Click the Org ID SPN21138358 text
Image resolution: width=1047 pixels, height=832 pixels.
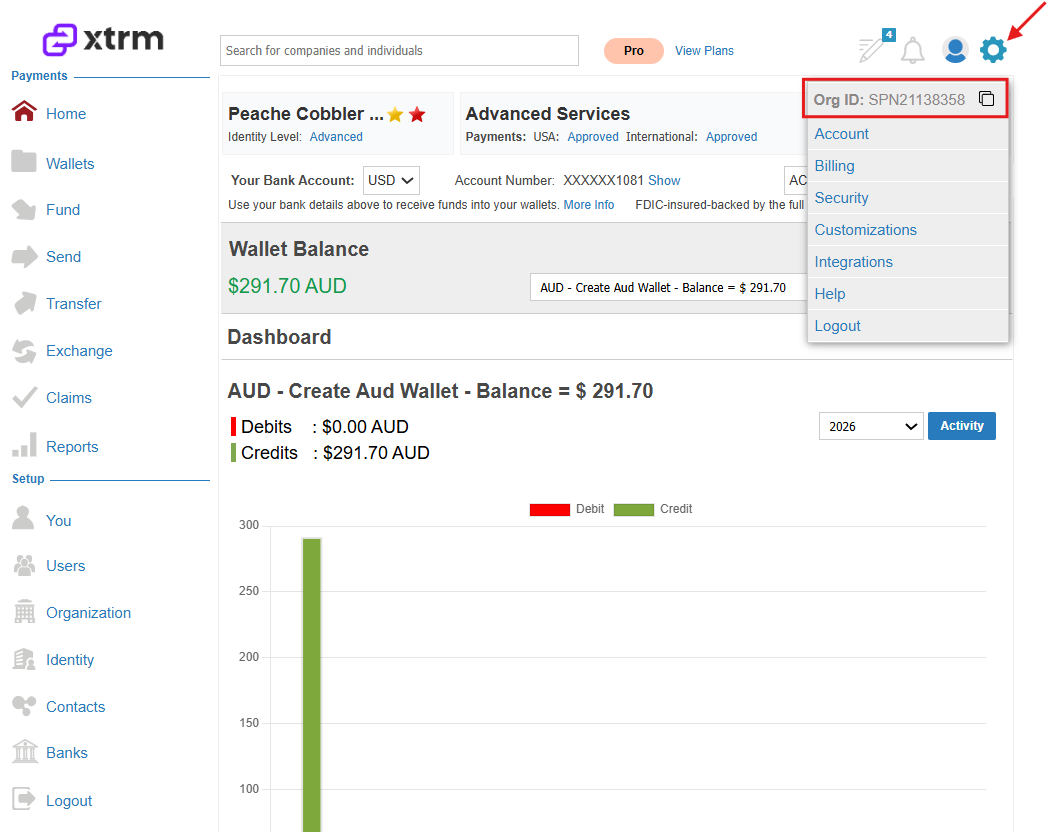pos(889,99)
